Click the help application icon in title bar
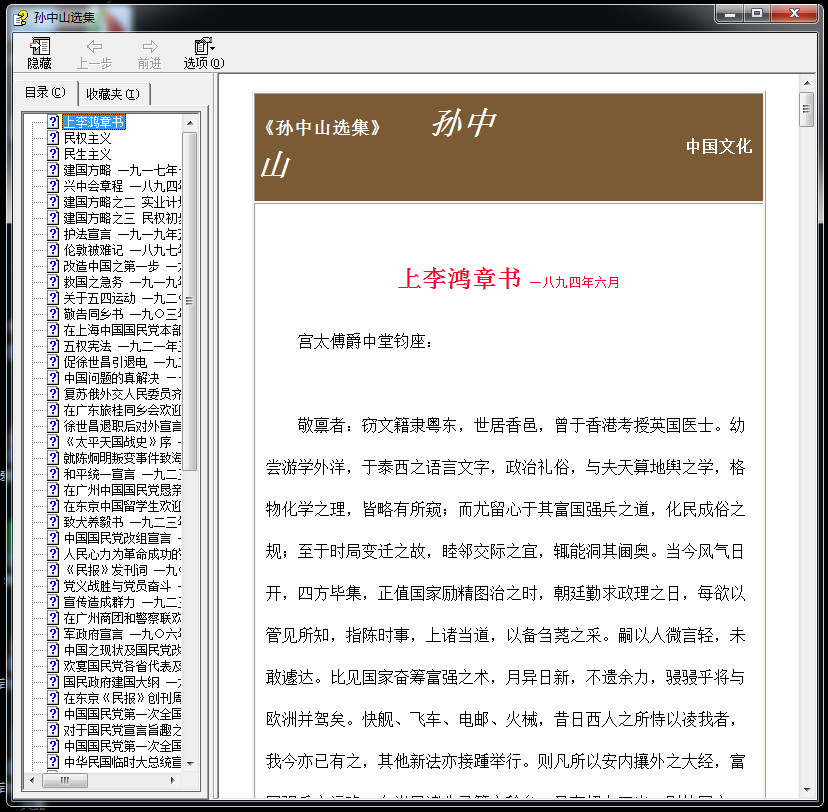The height and width of the screenshot is (812, 828). (21, 18)
